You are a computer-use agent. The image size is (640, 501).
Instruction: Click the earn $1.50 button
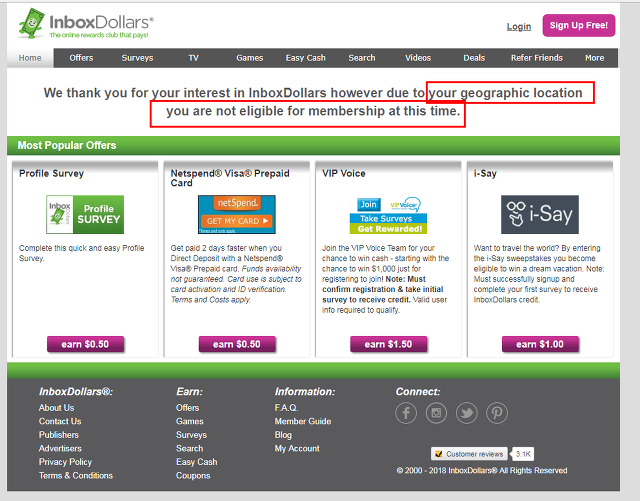coord(388,344)
